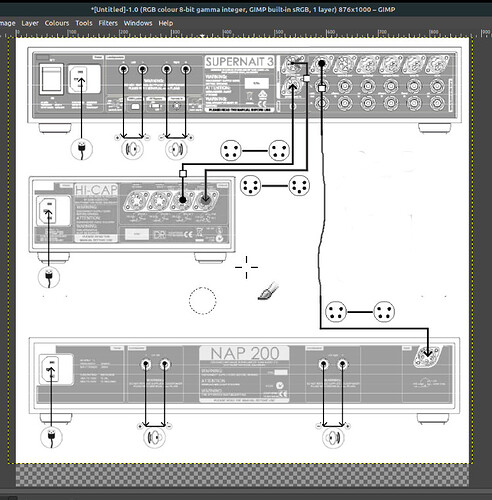Click right loudspeaker icon under NAP 200
Screen dimensions: 492x500
pos(333,438)
